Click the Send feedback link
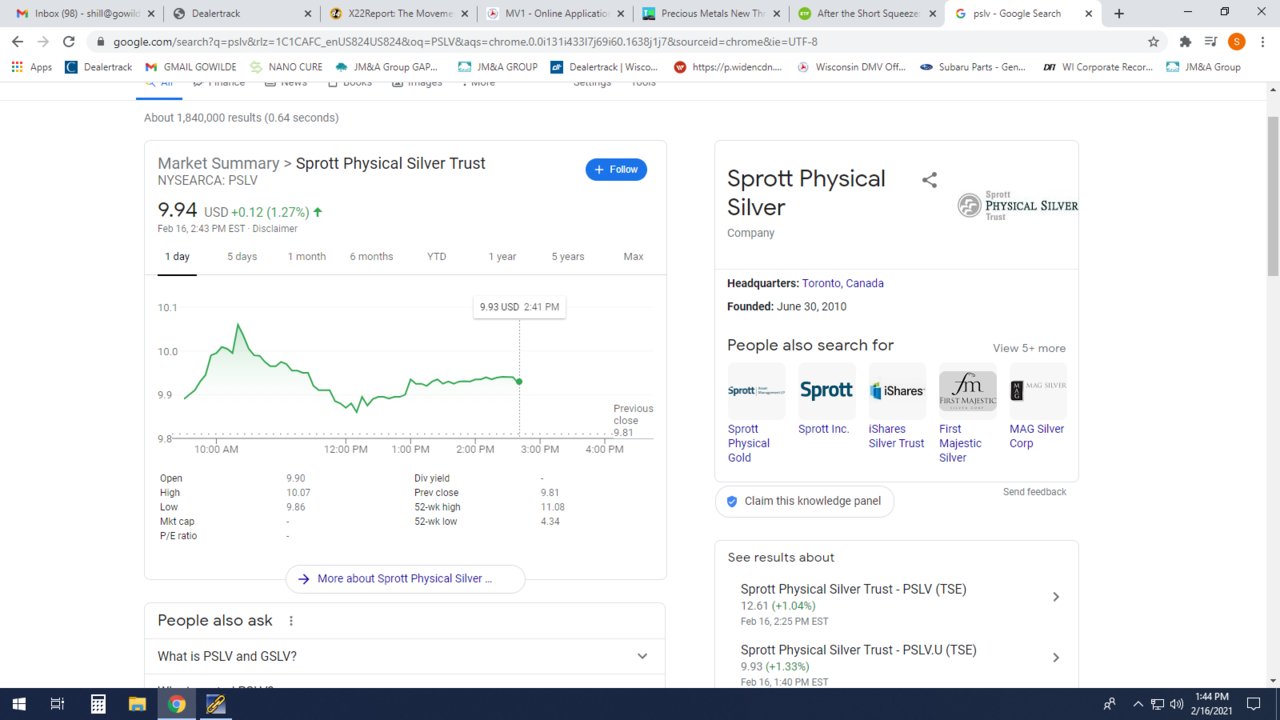The image size is (1280, 720). click(1035, 492)
